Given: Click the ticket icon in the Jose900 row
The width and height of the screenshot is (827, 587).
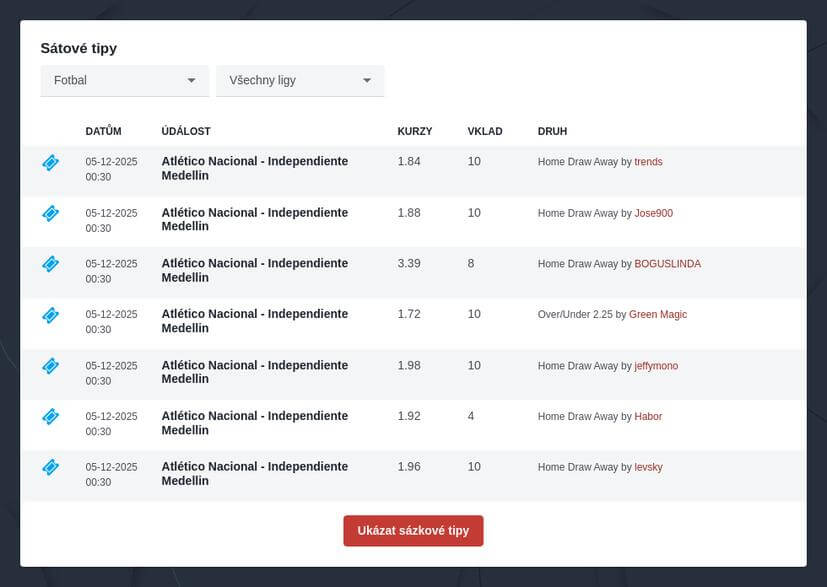Looking at the screenshot, I should [50, 213].
